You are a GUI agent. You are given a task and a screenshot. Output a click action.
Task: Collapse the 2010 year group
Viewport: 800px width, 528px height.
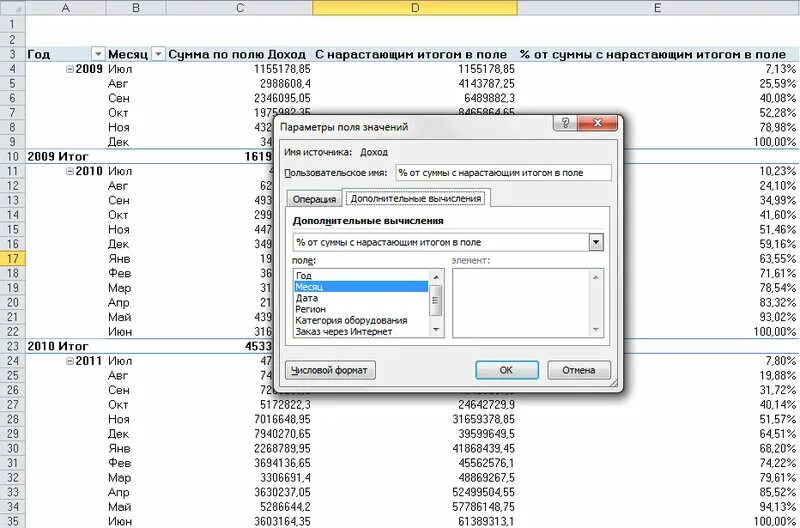(x=70, y=171)
